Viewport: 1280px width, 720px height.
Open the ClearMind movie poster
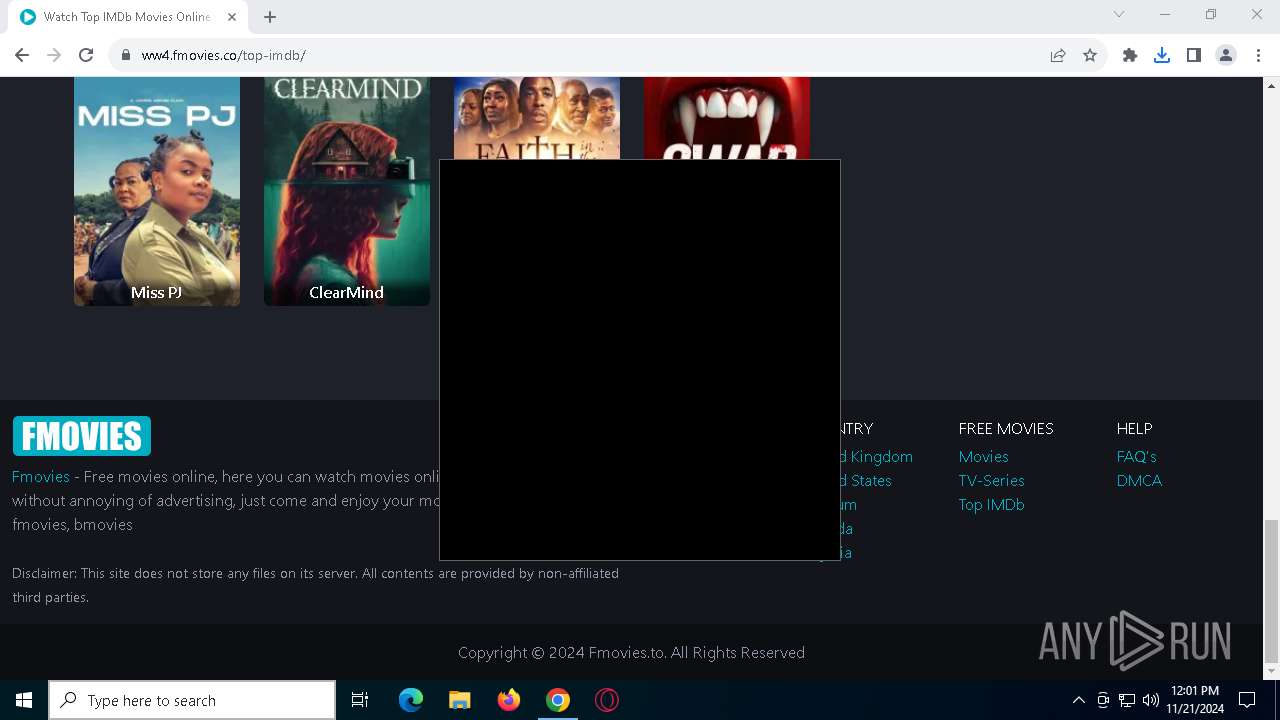coord(347,191)
